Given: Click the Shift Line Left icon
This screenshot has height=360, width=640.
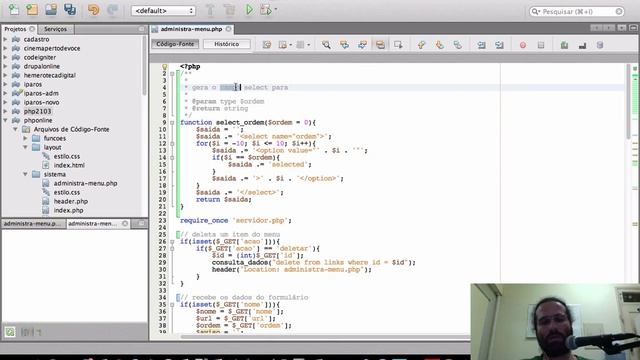Looking at the screenshot, I should coord(482,45).
